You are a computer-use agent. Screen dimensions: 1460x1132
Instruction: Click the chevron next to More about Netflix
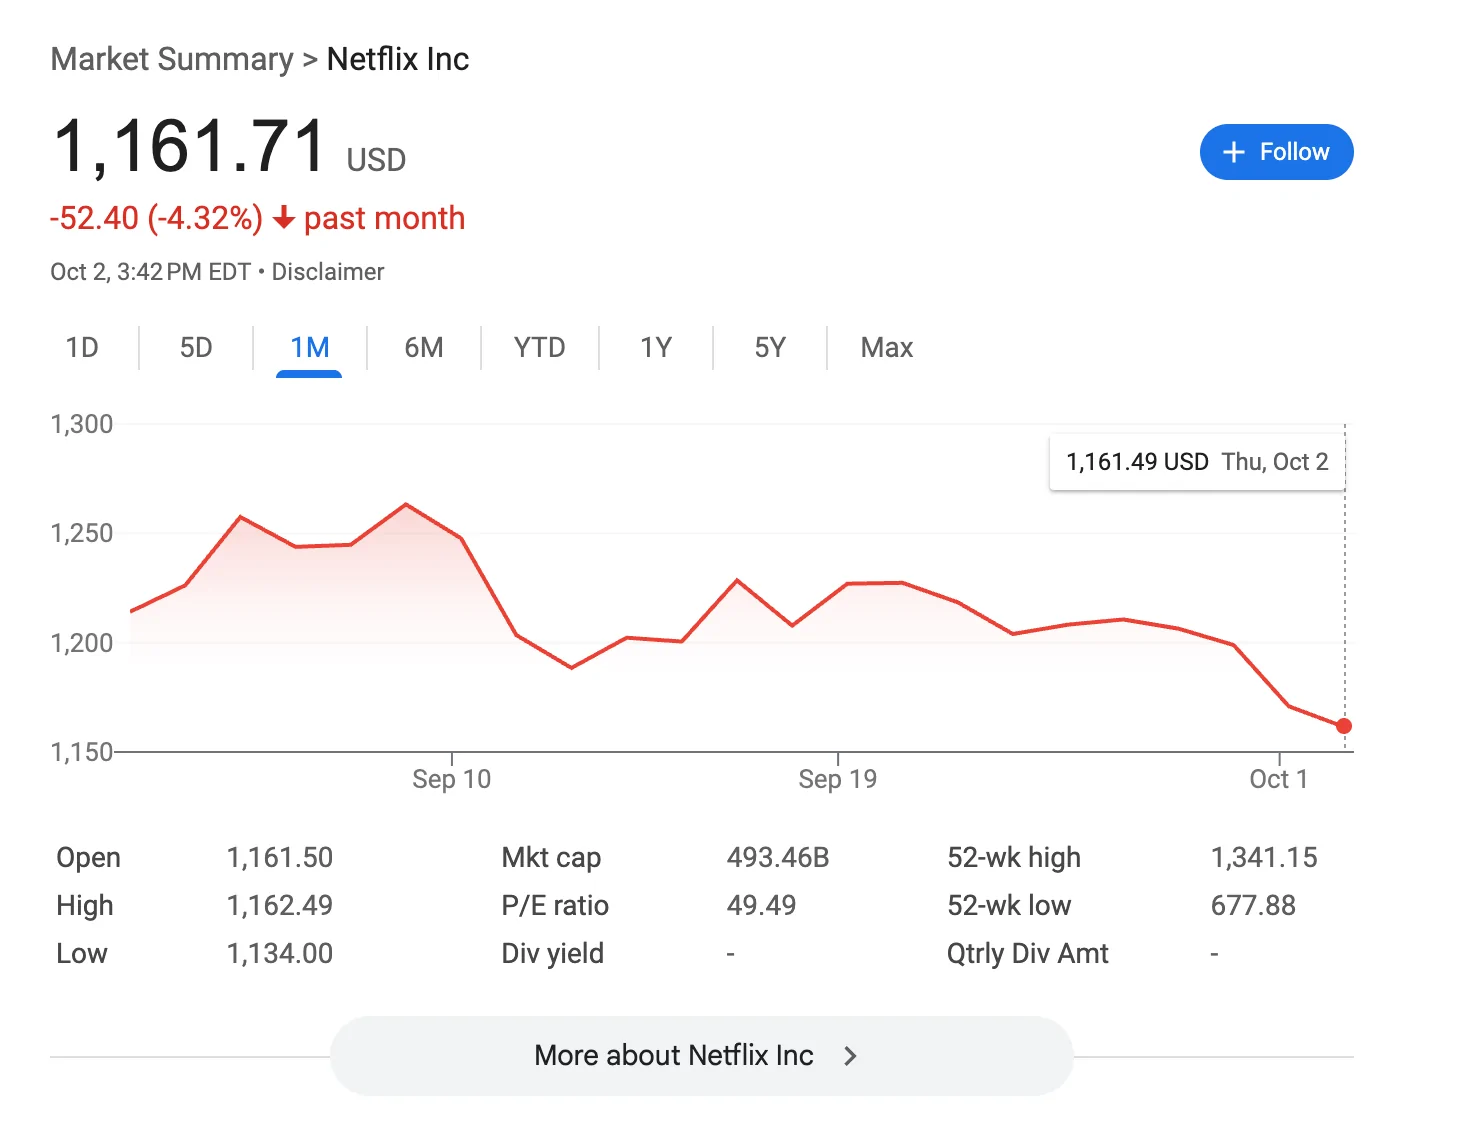click(850, 1056)
